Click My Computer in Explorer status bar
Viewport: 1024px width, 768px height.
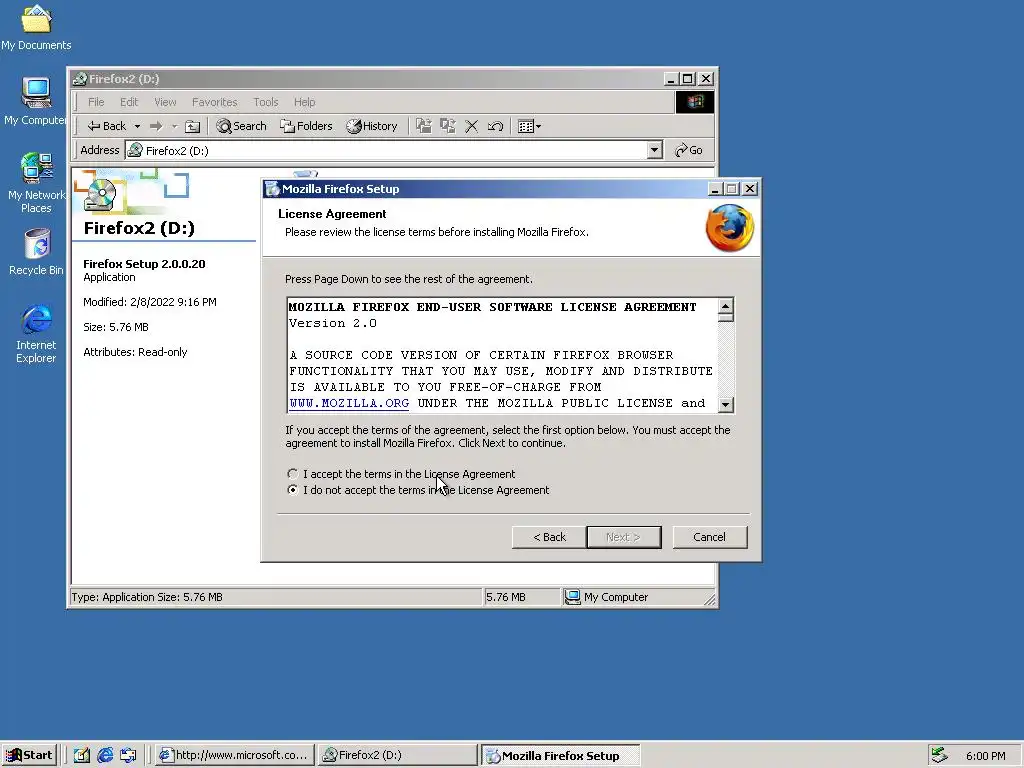click(x=607, y=597)
